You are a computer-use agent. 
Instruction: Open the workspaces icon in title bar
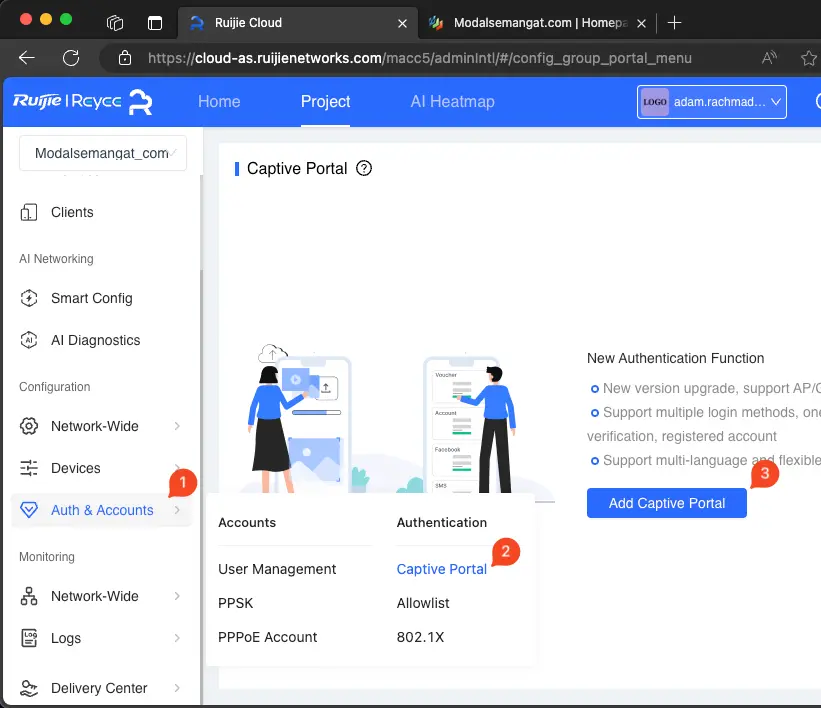click(x=115, y=23)
